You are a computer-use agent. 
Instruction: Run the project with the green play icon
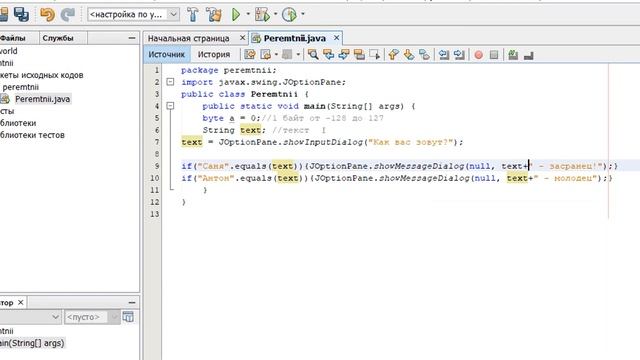pyautogui.click(x=236, y=15)
